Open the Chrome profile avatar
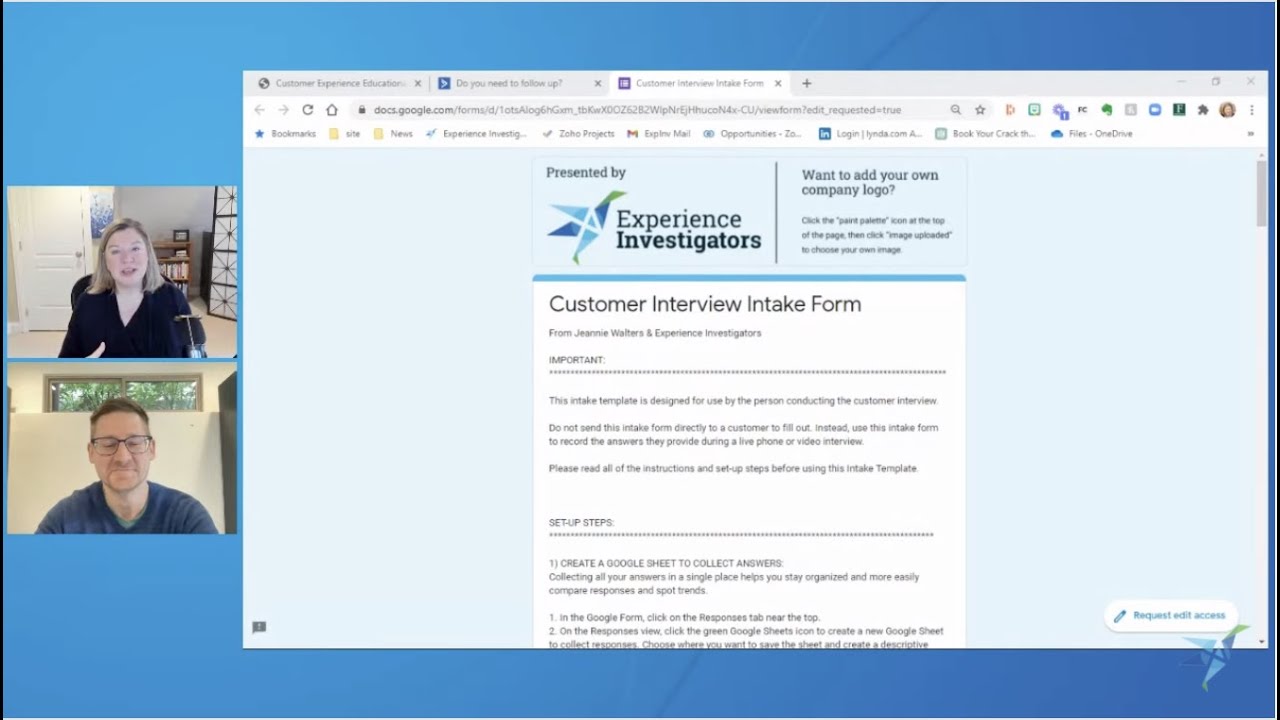The width and height of the screenshot is (1280, 720). click(1227, 110)
